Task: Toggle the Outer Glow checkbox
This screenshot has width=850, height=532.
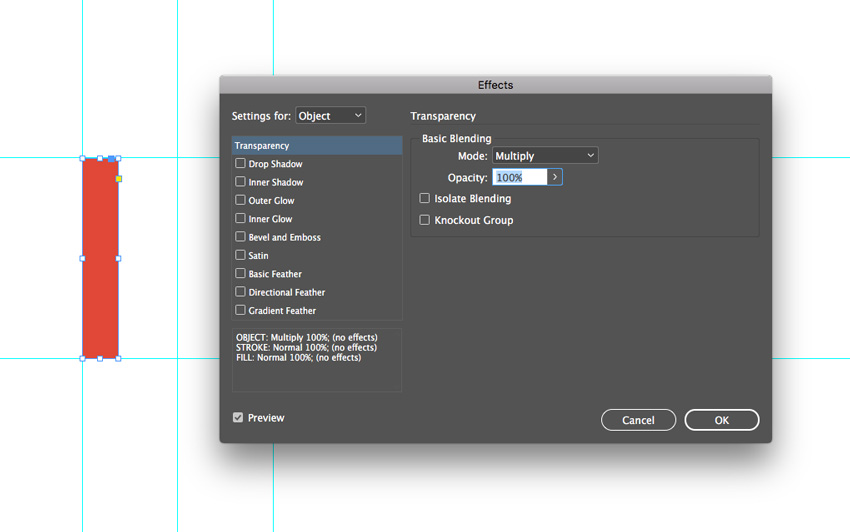Action: point(240,200)
